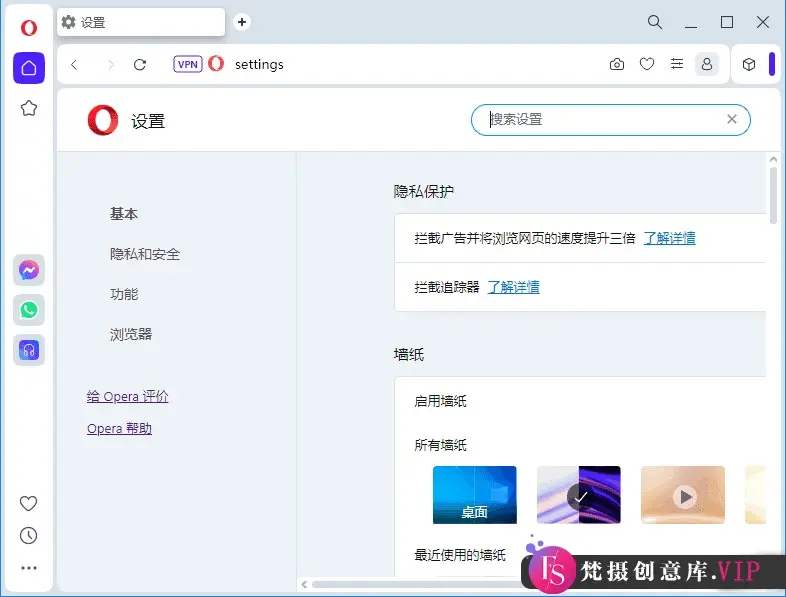786x597 pixels.
Task: Go forward with the forward arrow
Action: [111, 64]
